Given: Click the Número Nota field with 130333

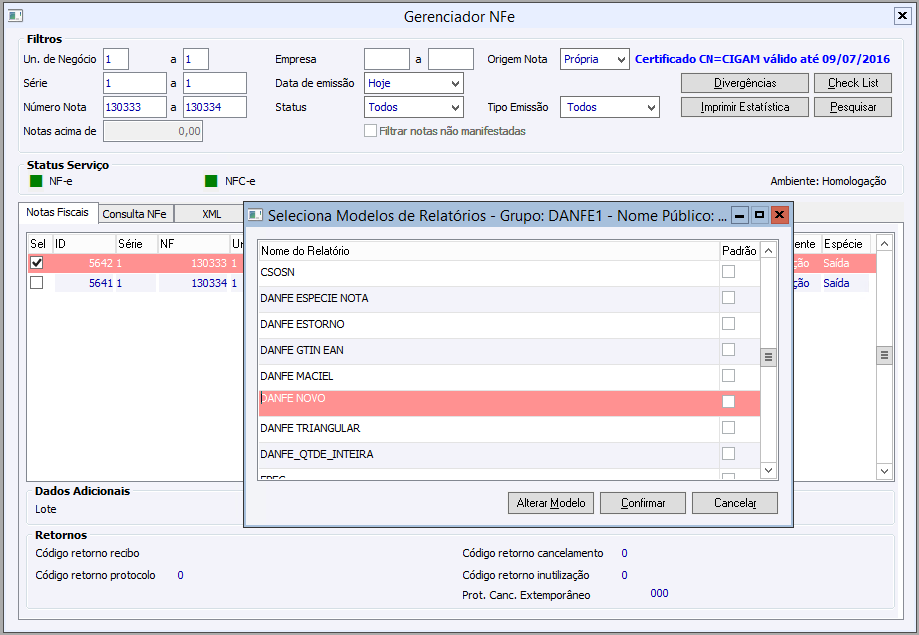Looking at the screenshot, I should click(135, 107).
